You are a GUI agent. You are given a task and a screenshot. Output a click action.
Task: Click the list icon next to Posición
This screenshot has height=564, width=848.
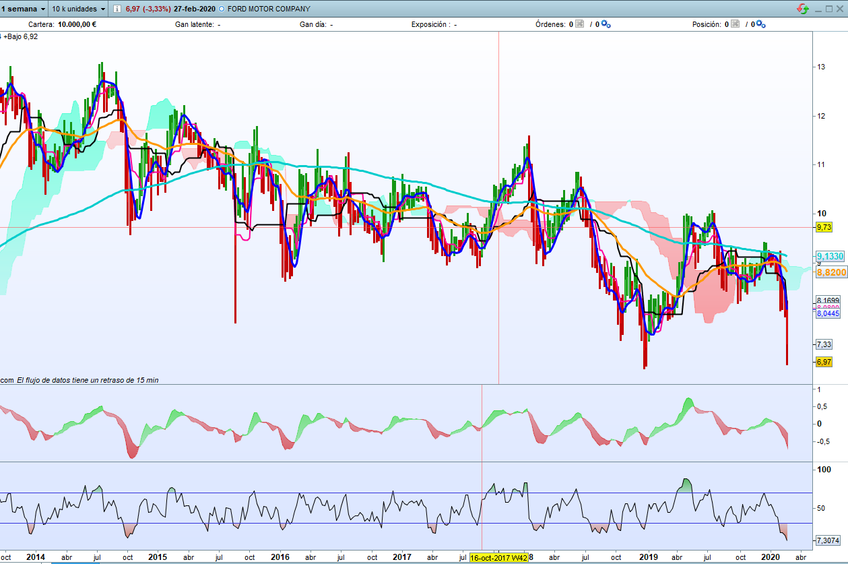coord(735,24)
